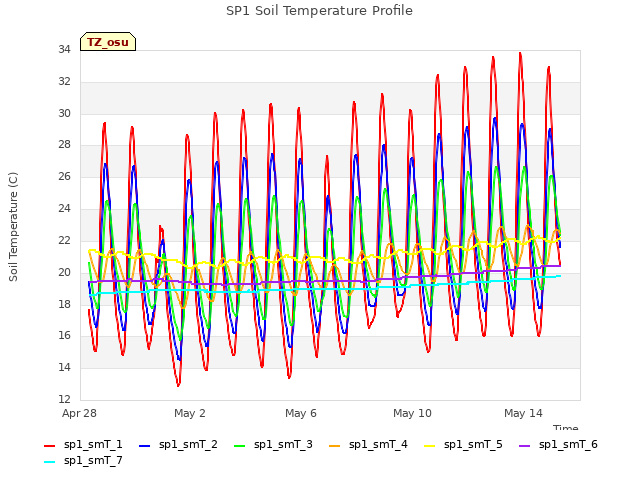
Task: Toggle sp1_smT_5 legend entry
Action: click(463, 444)
